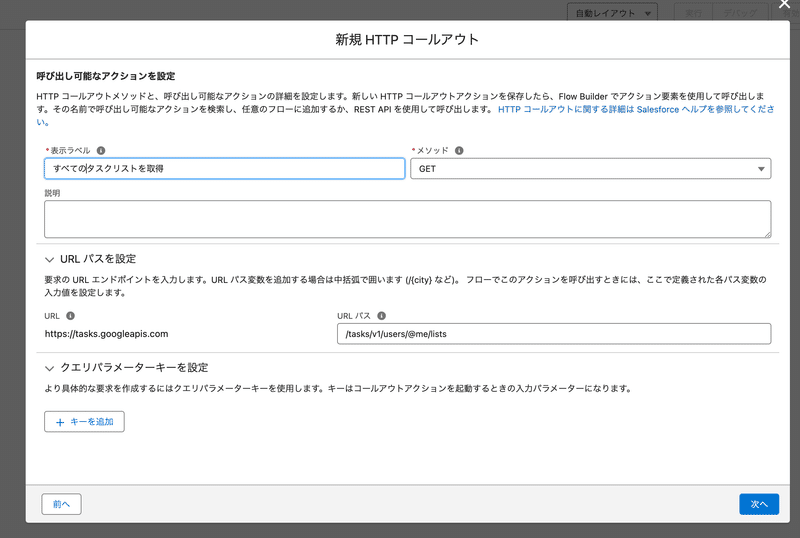Click info icon beside URL パス label
Viewport: 800px width, 538px height.
pos(382,316)
